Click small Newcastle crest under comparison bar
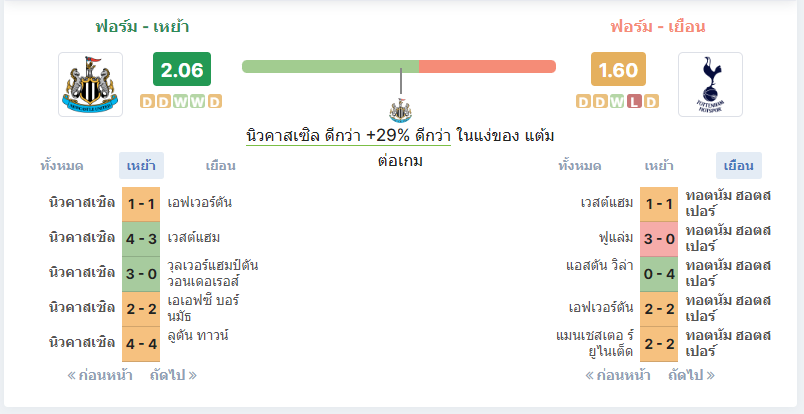The width and height of the screenshot is (804, 414). coord(400,110)
